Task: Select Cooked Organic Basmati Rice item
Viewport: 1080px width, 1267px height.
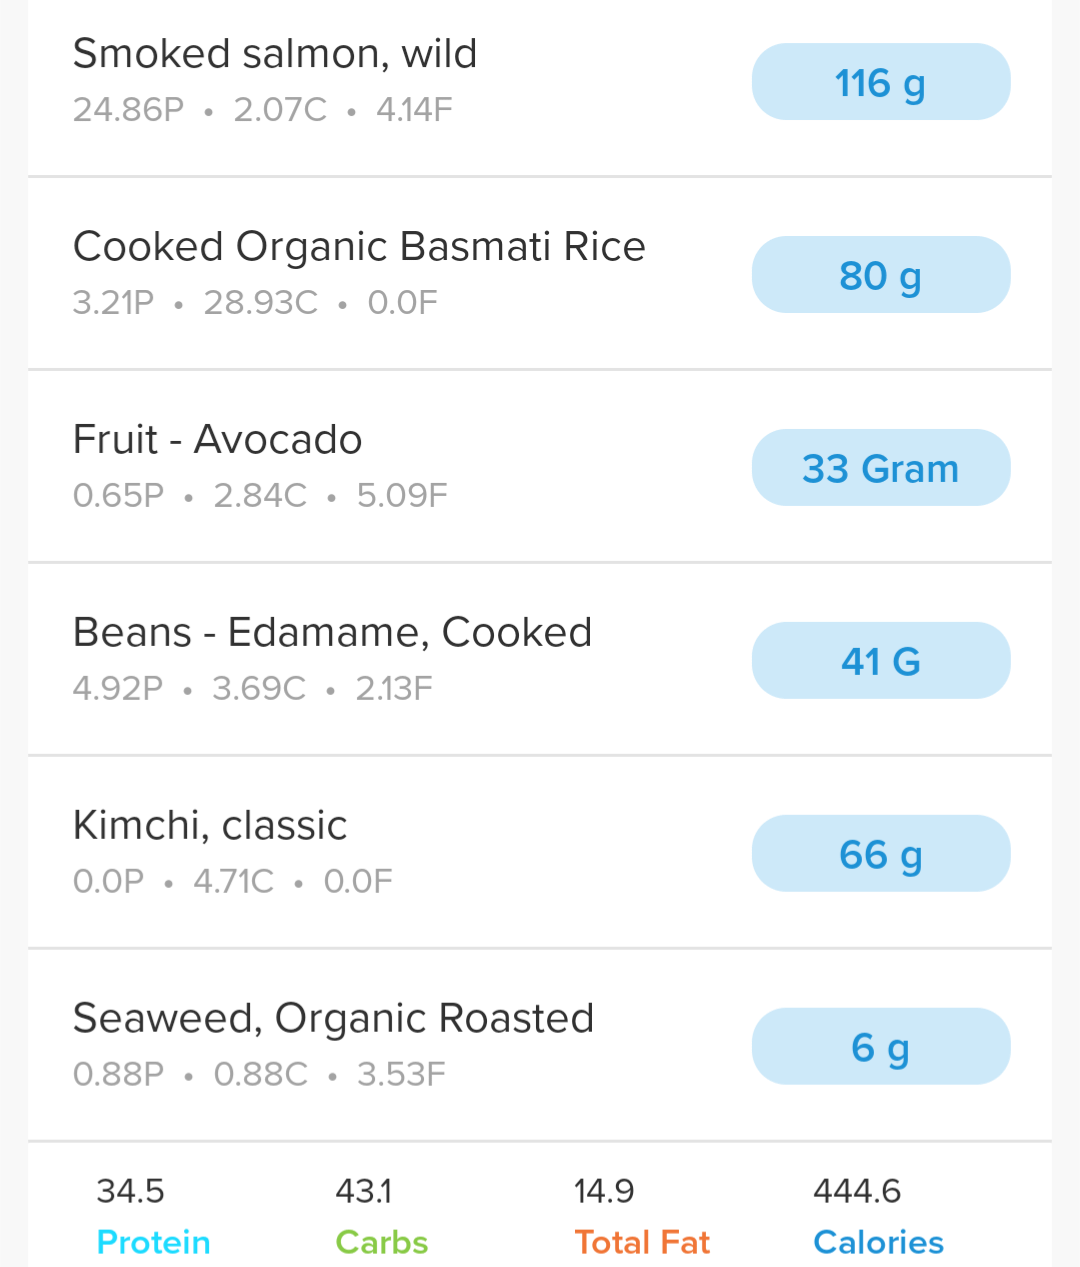Action: point(359,247)
